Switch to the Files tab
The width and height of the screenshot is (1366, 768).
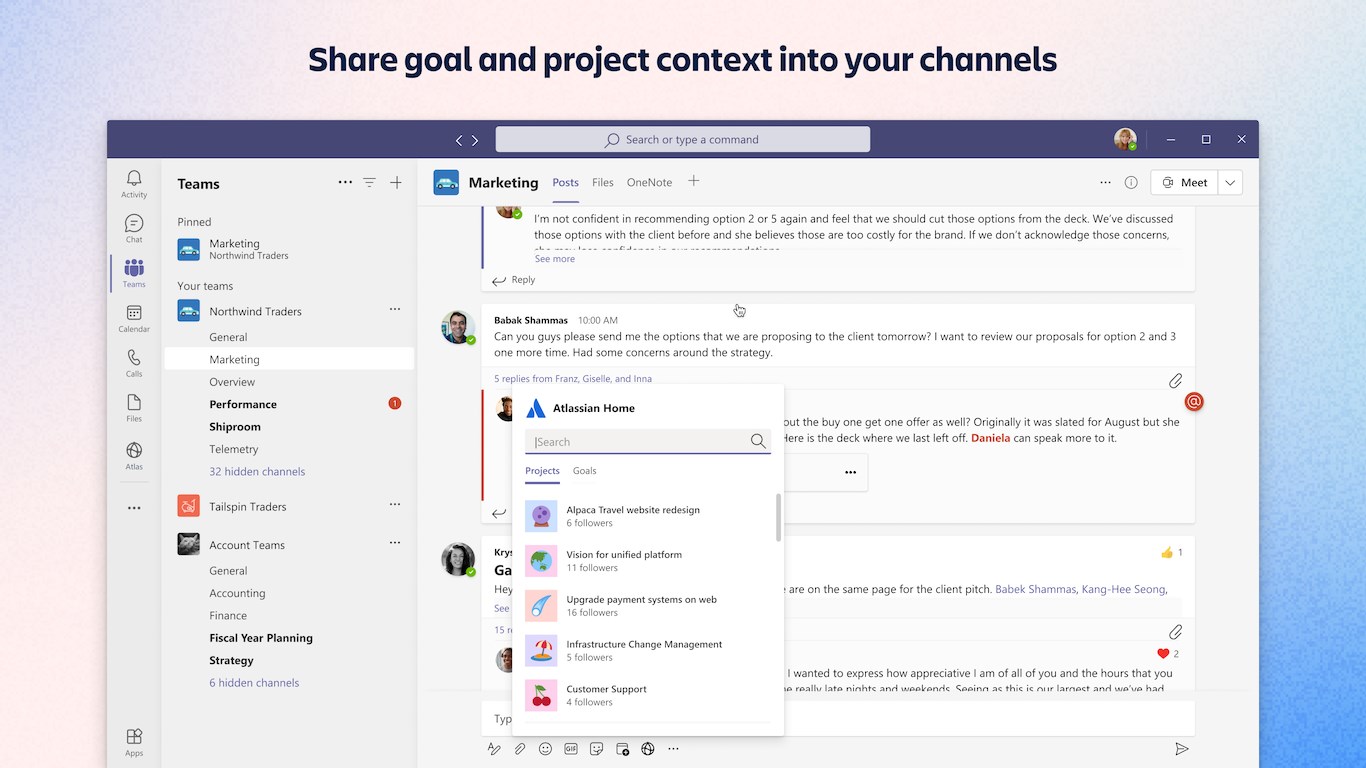click(603, 183)
